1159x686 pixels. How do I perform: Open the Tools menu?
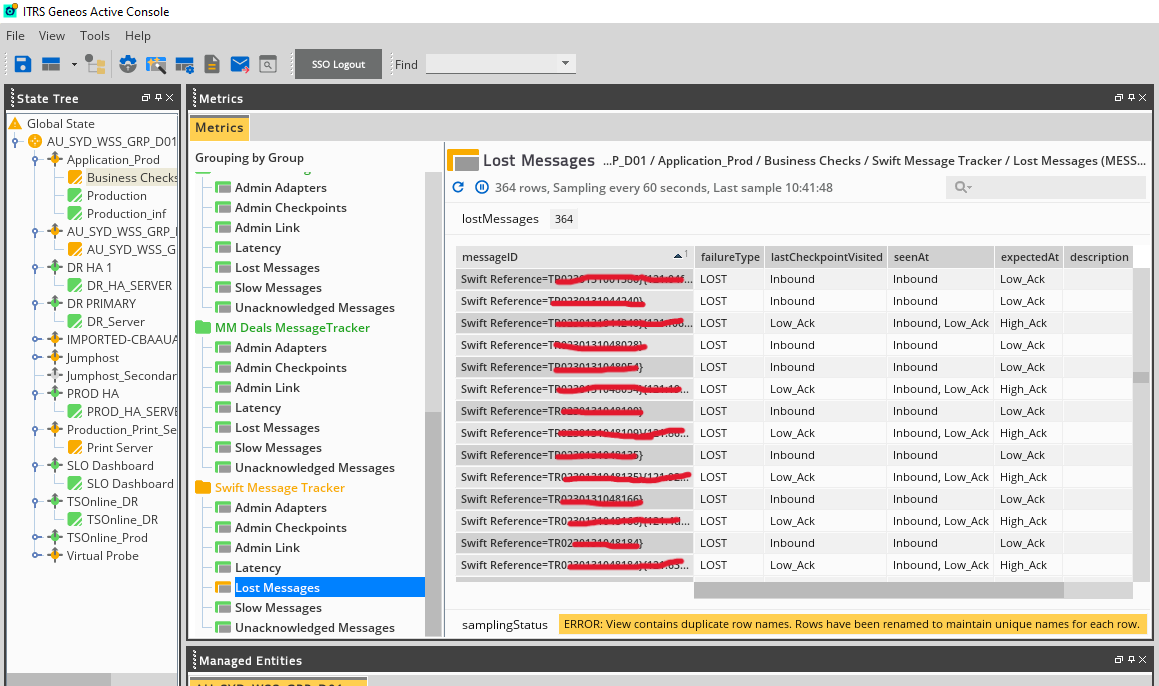pos(95,36)
